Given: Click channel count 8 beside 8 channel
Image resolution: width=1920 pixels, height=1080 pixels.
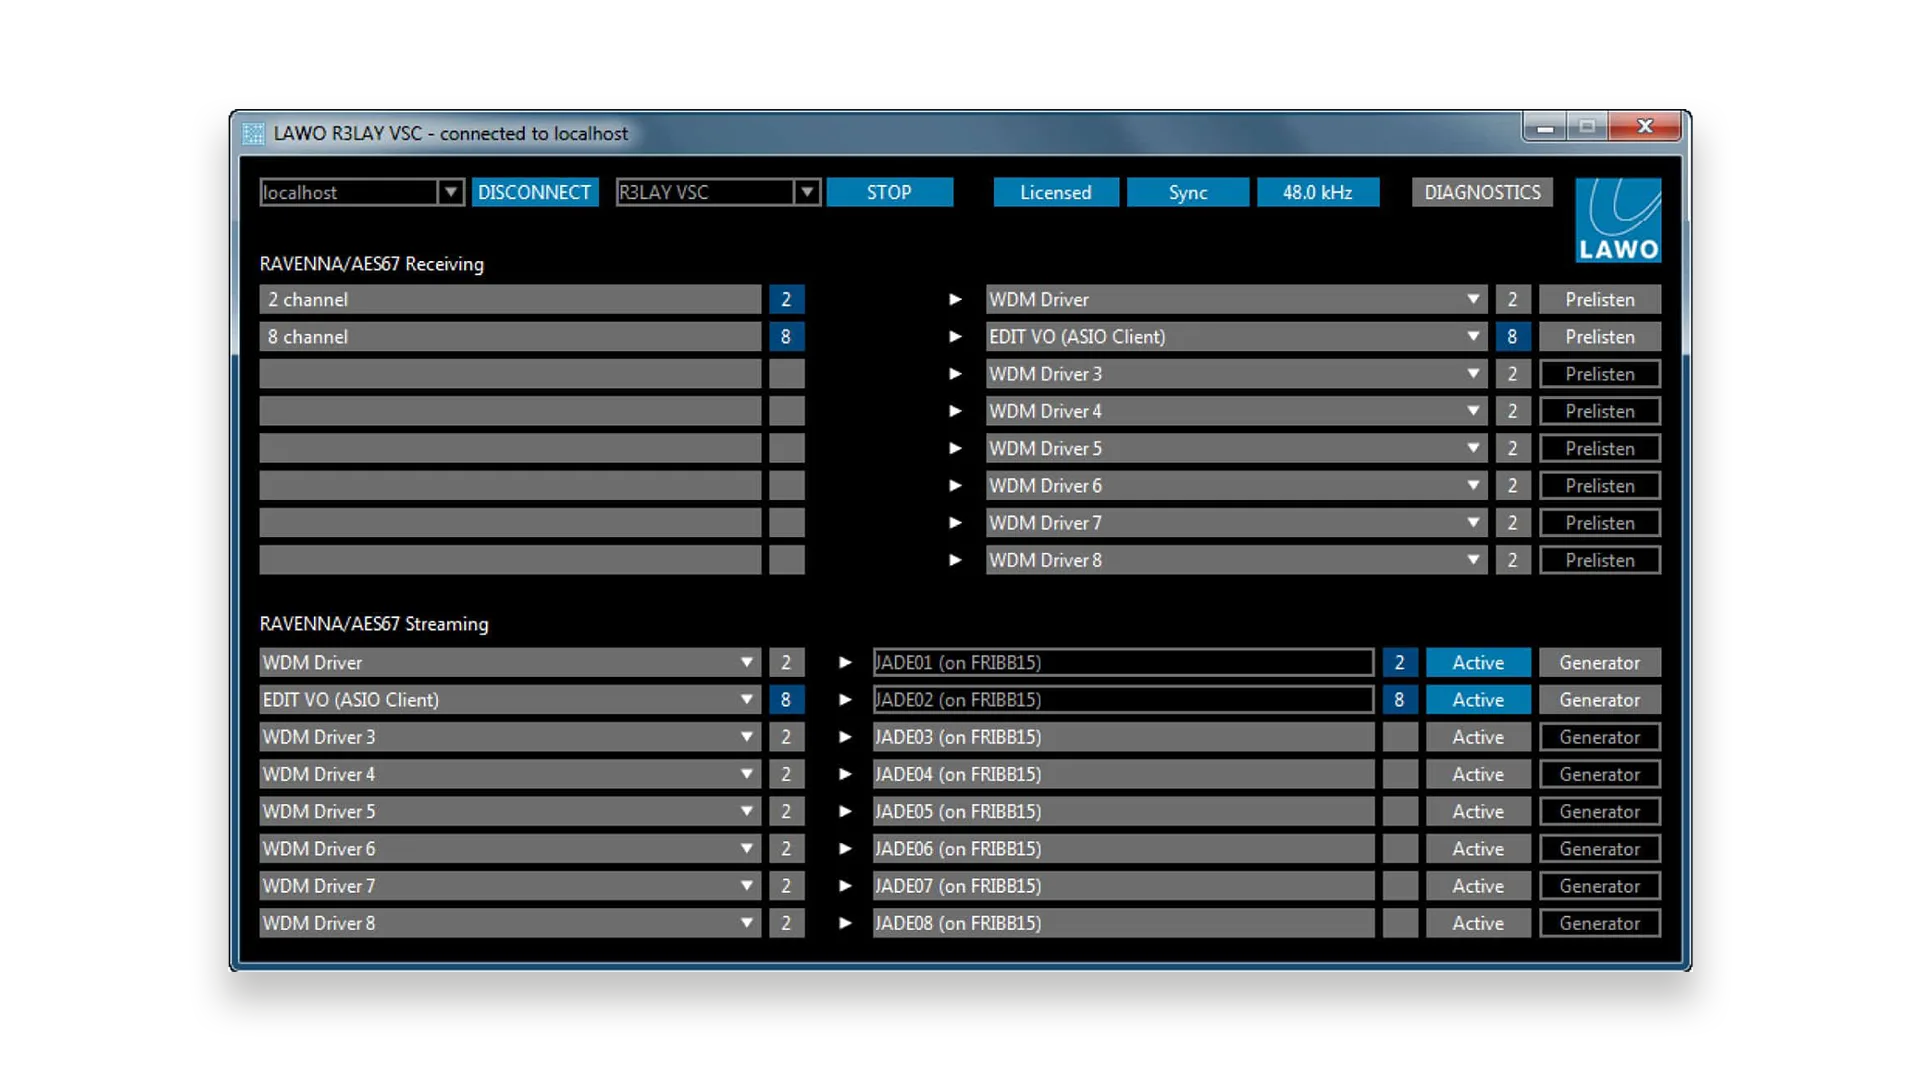Looking at the screenshot, I should (x=786, y=337).
